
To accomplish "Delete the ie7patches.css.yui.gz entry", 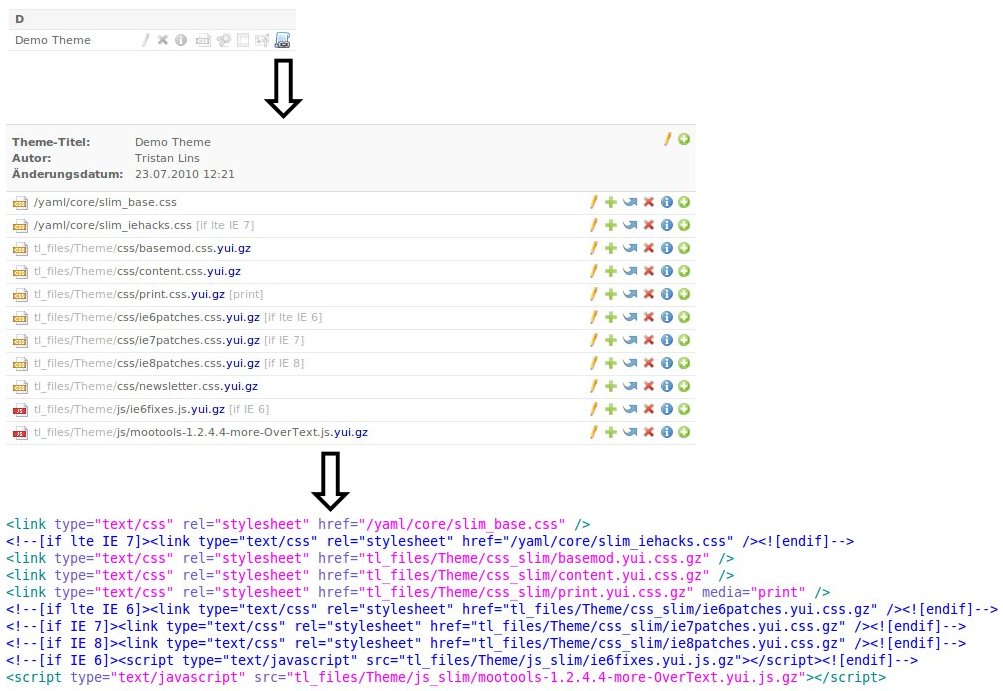I will point(648,340).
